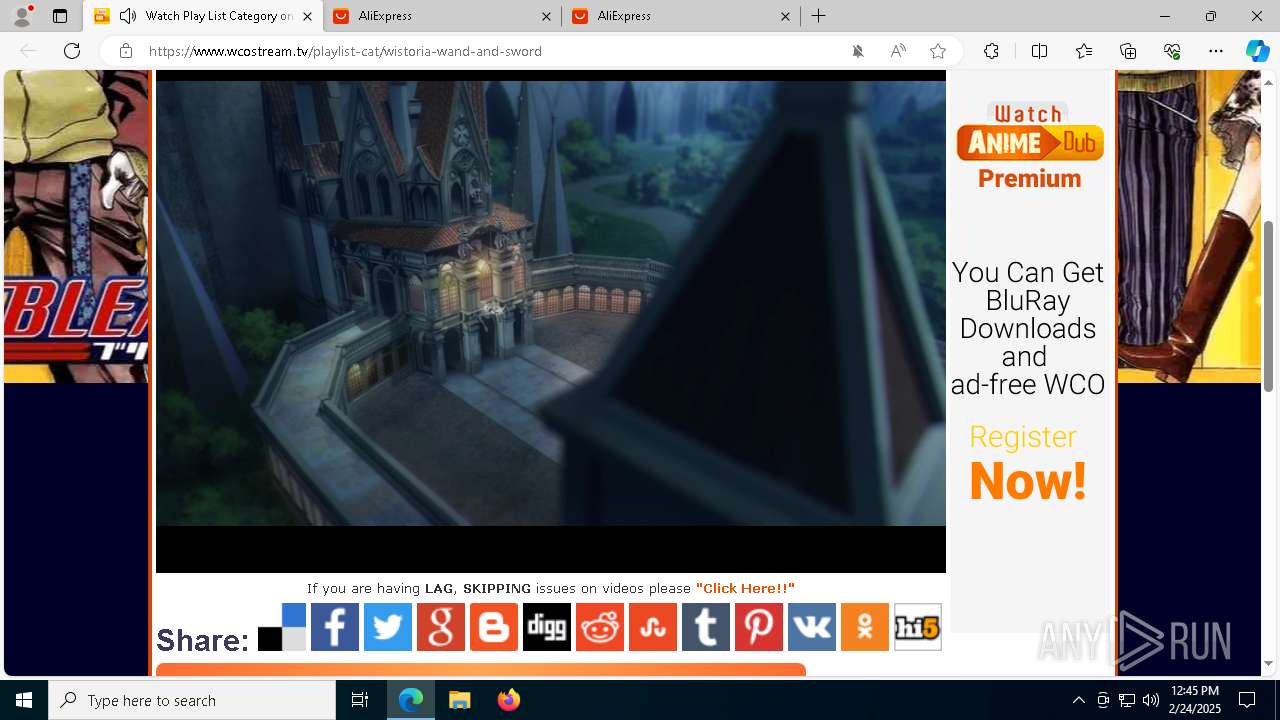Close the second AliExpress tab
Image resolution: width=1280 pixels, height=720 pixels.
coord(785,16)
